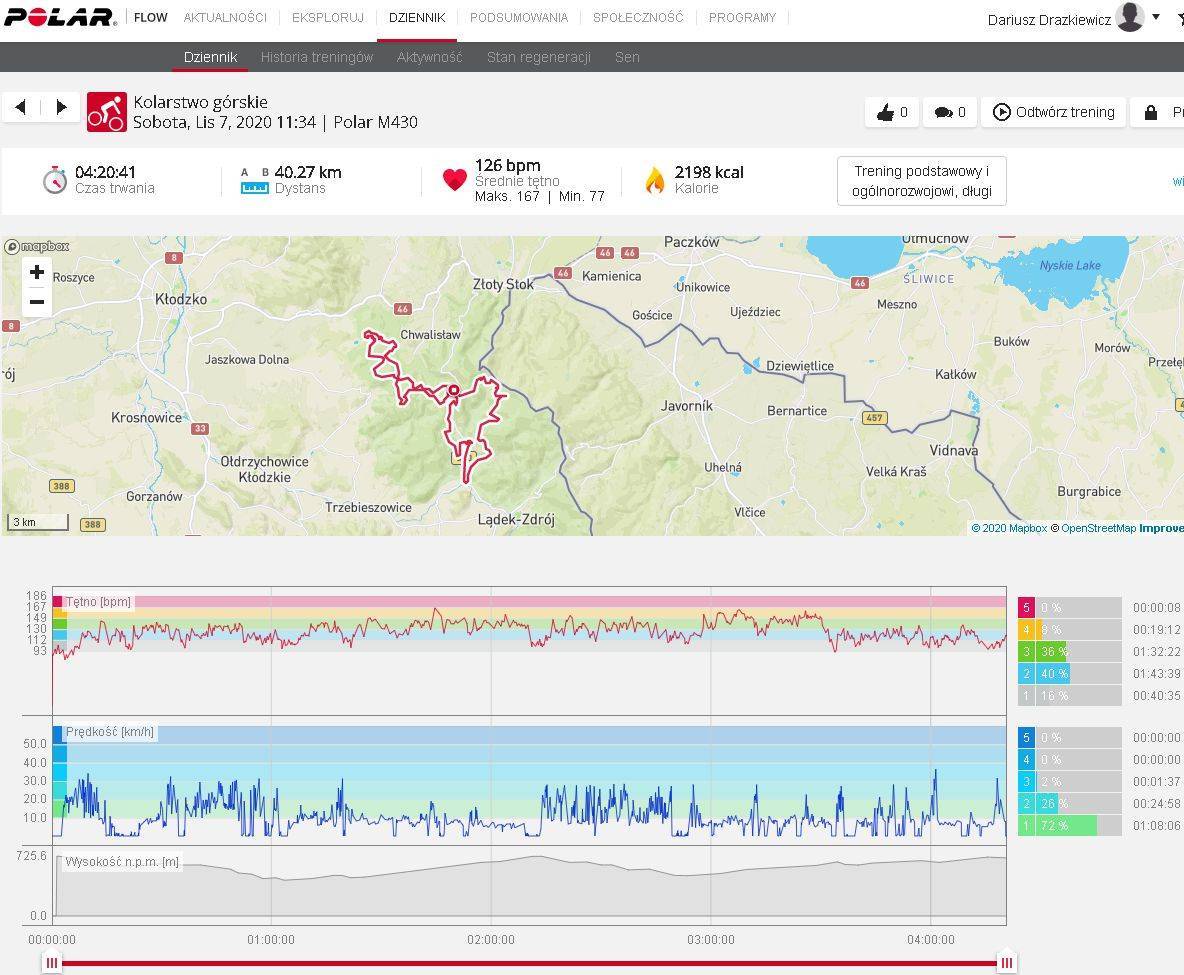Open the Tętno [bpm] chart selector
Screen dimensions: 1184x975
click(x=98, y=602)
